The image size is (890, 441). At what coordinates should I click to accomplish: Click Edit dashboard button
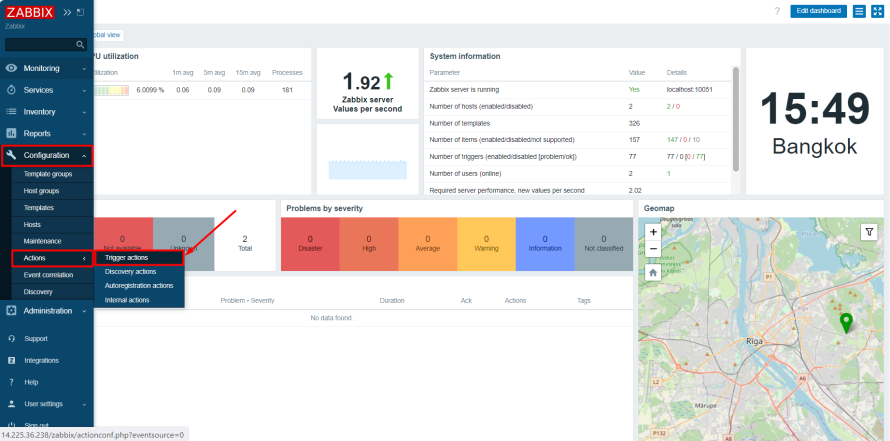(x=818, y=11)
